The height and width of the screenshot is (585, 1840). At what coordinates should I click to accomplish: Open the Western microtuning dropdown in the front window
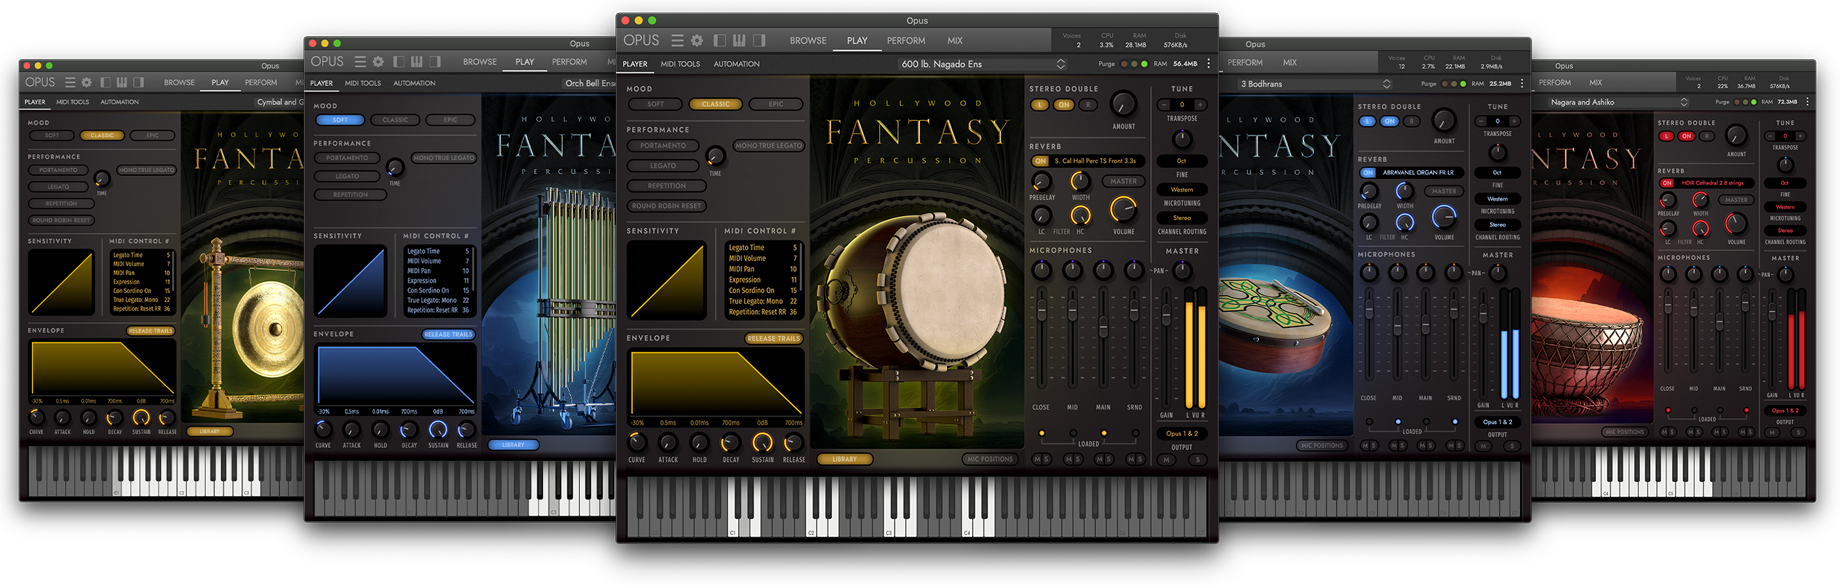click(1182, 189)
